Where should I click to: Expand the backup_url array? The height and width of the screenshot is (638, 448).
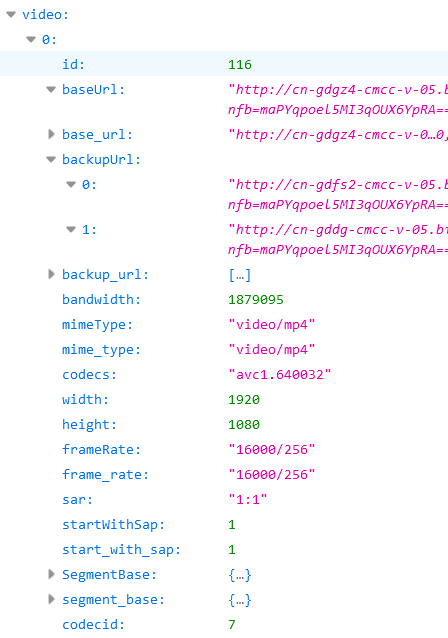51,274
